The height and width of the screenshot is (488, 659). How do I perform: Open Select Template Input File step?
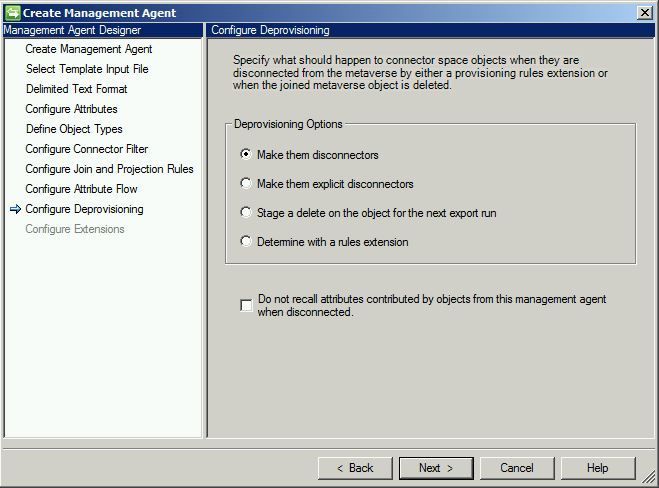(87, 69)
